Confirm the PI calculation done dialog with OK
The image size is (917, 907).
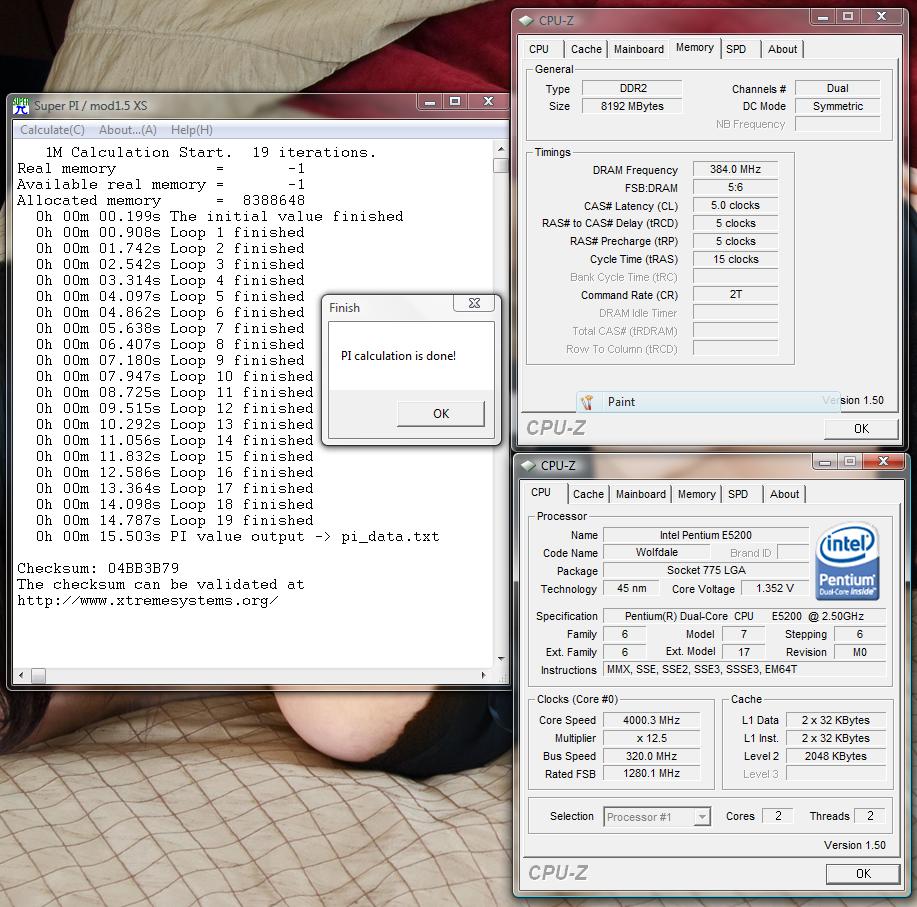coord(441,413)
